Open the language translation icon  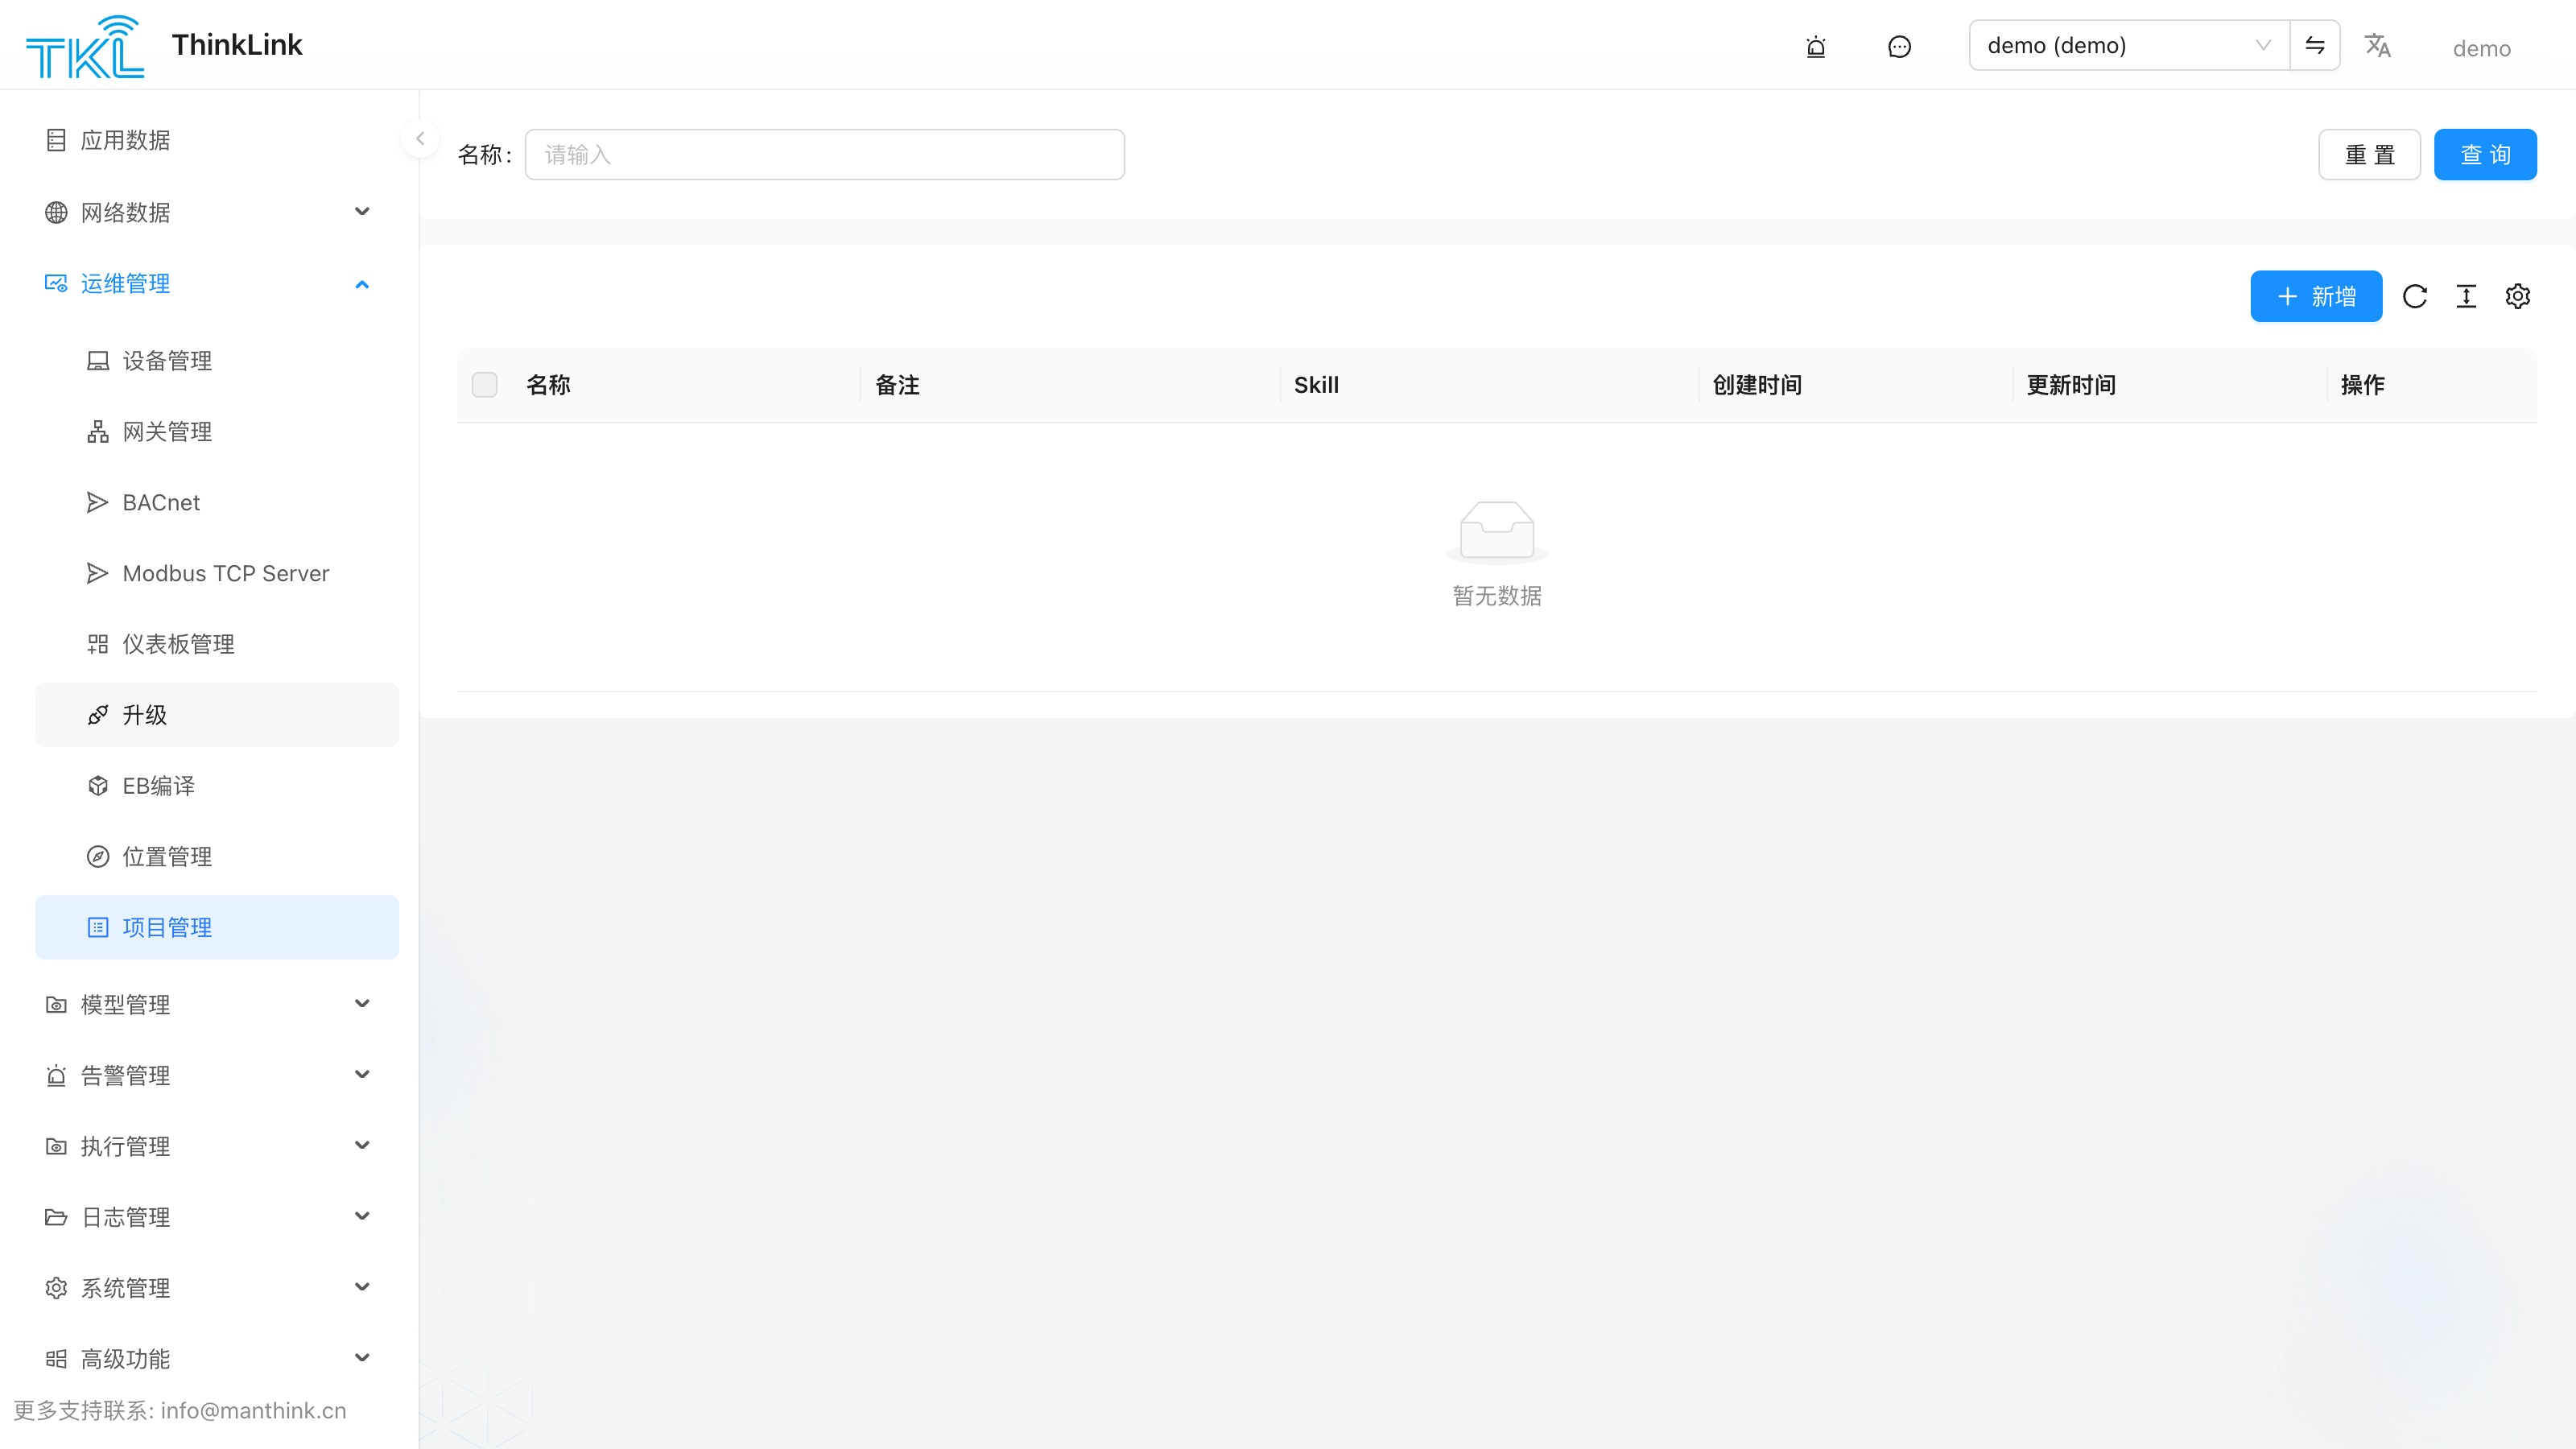[2378, 46]
